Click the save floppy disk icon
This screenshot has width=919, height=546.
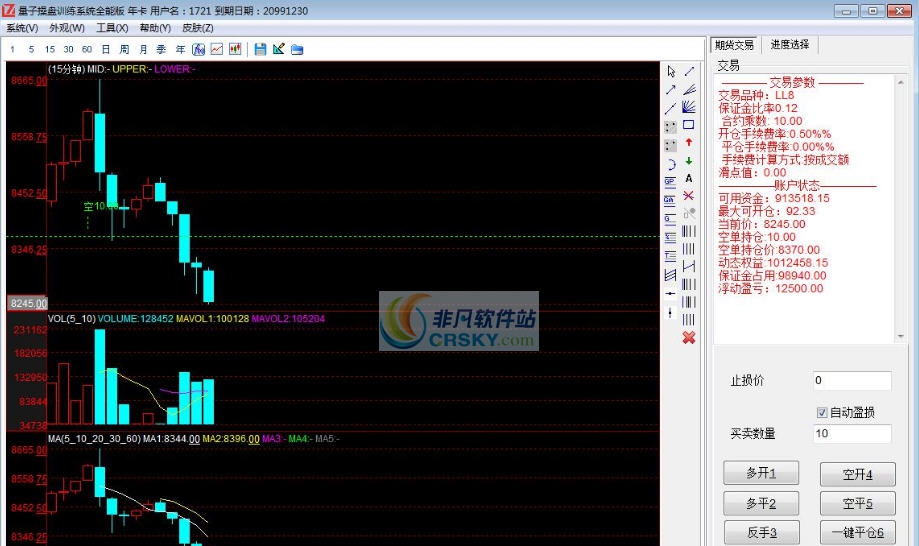pyautogui.click(x=260, y=49)
